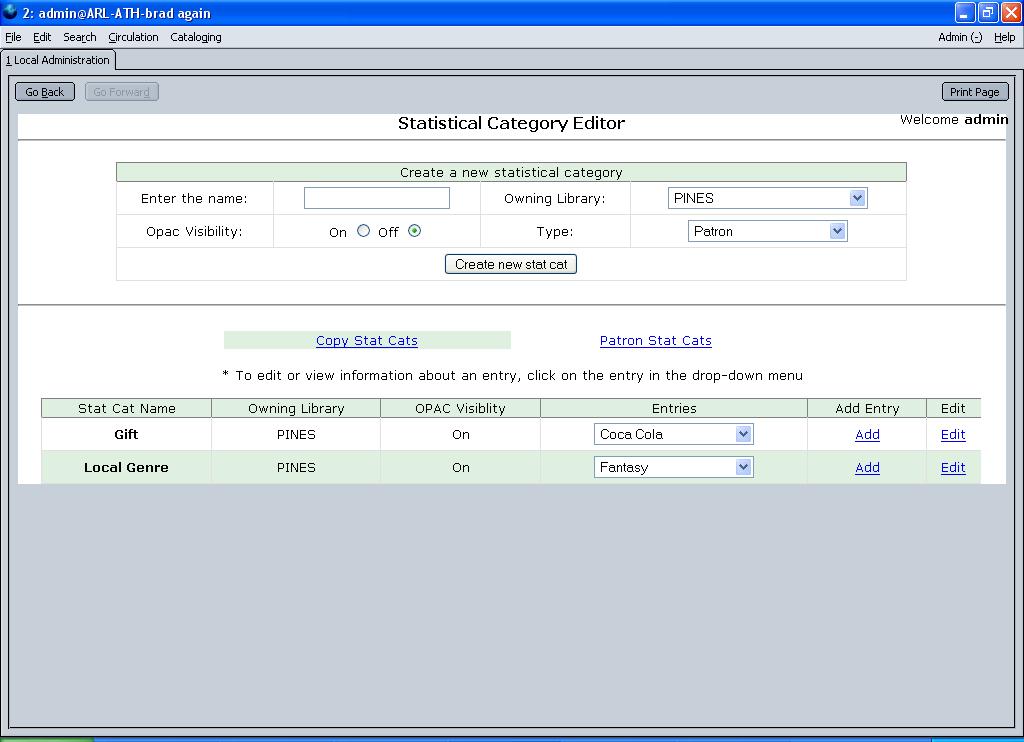Open the Copy Stat Cats link
Viewport: 1024px width, 742px height.
[x=367, y=341]
